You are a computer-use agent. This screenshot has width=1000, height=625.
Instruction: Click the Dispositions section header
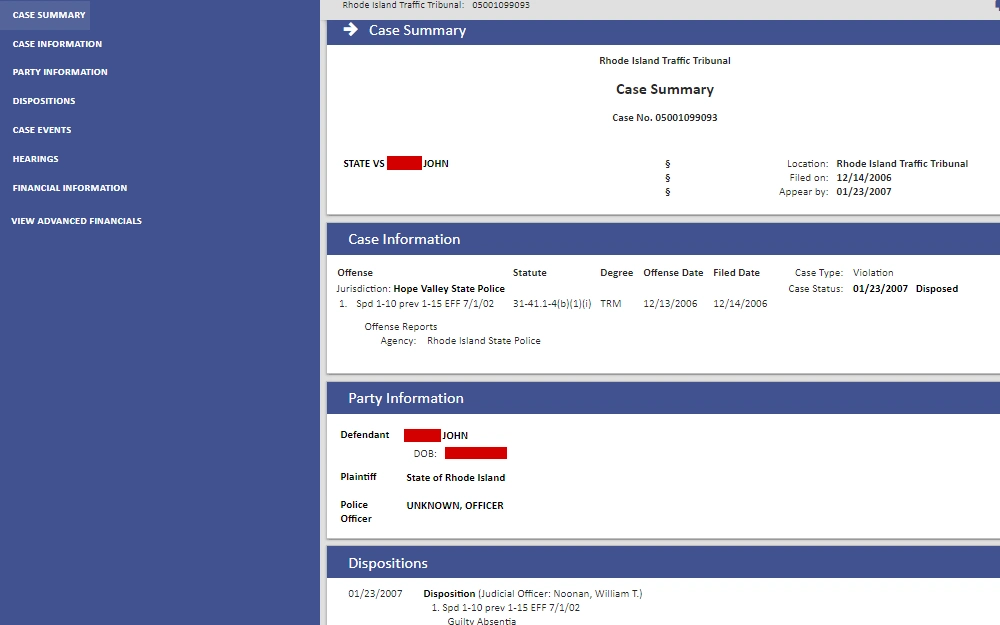[x=388, y=563]
